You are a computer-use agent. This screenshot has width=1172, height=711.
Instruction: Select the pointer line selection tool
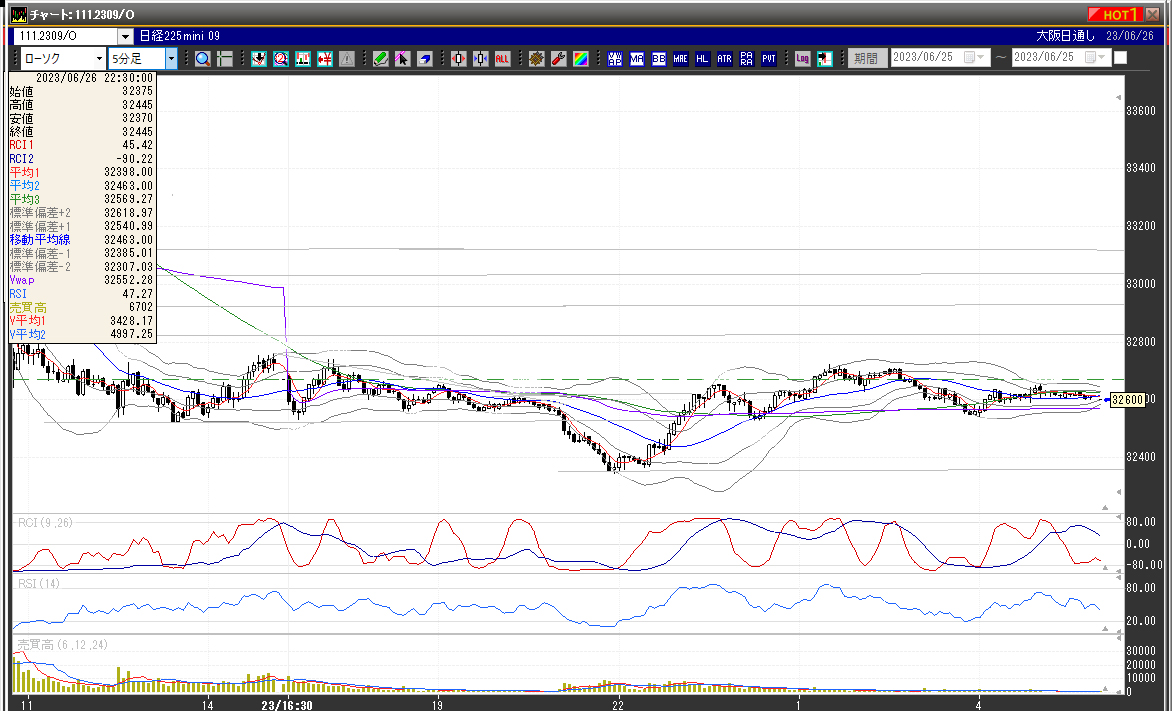click(x=402, y=59)
